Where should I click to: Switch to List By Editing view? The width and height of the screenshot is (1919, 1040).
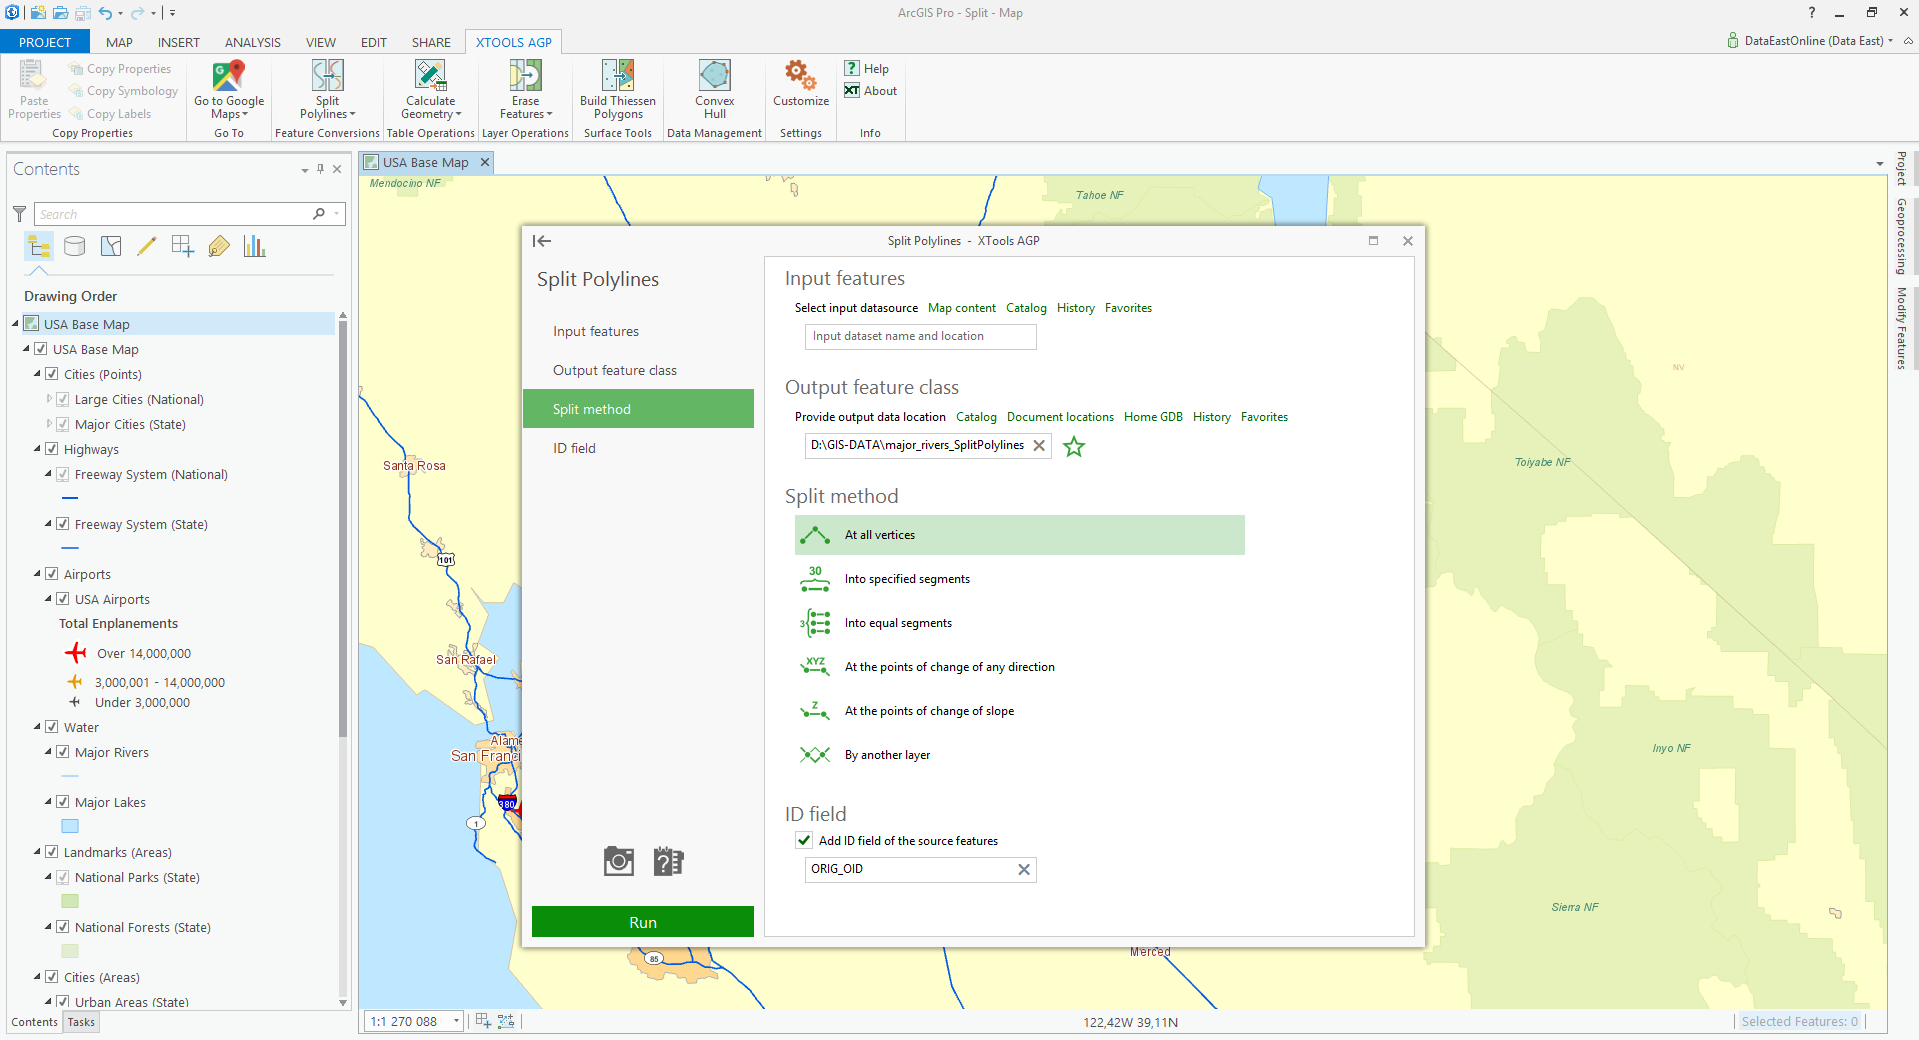[147, 246]
